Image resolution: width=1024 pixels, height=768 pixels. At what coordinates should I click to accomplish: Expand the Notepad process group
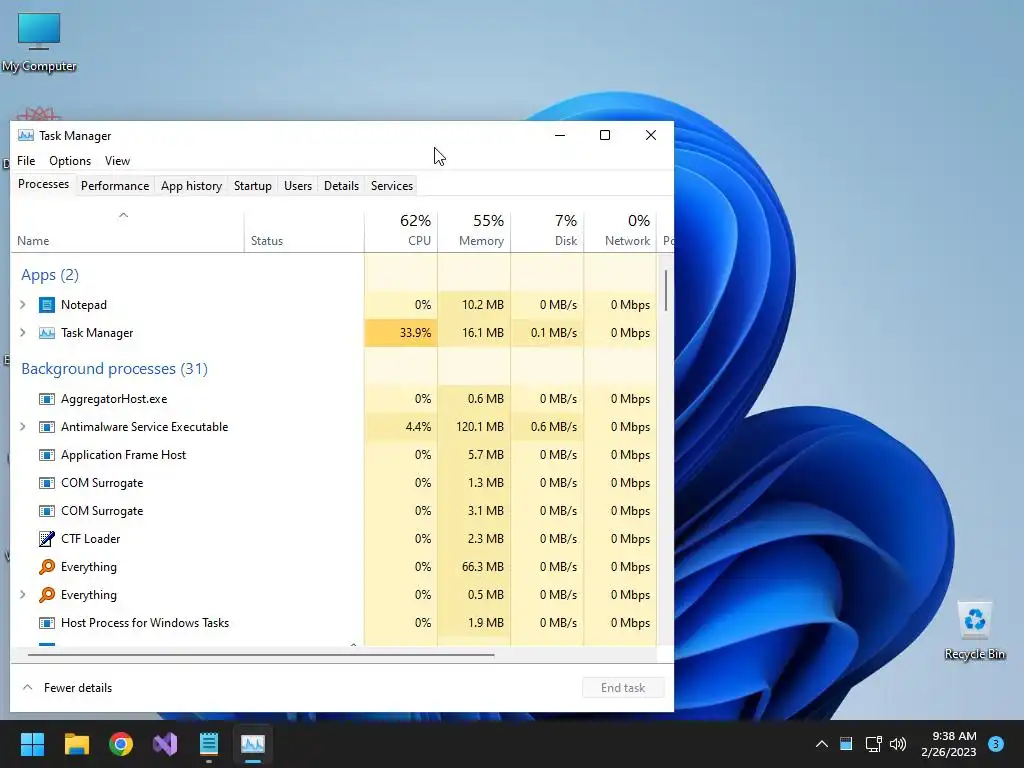click(x=23, y=305)
